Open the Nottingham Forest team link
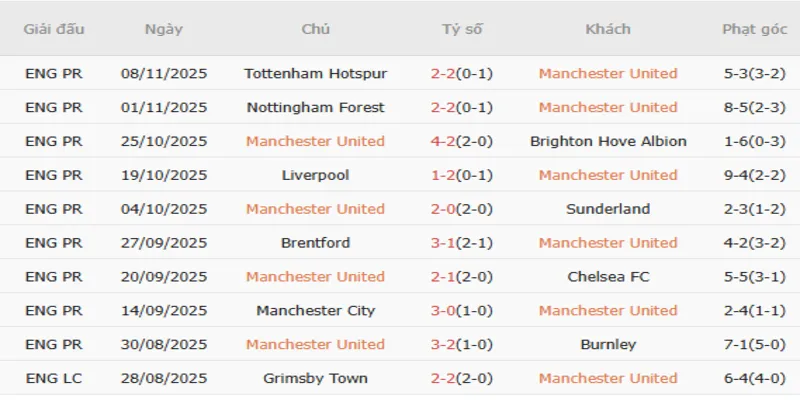800x400 pixels. pyautogui.click(x=315, y=107)
